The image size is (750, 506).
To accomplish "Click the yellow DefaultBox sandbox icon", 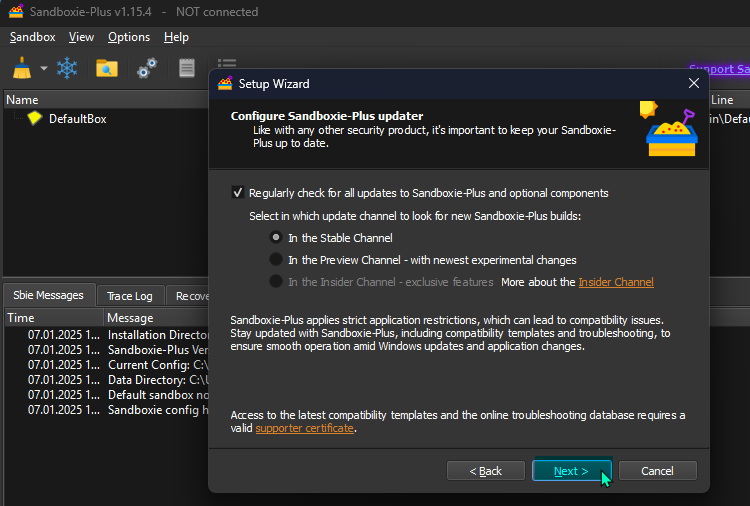I will click(34, 118).
